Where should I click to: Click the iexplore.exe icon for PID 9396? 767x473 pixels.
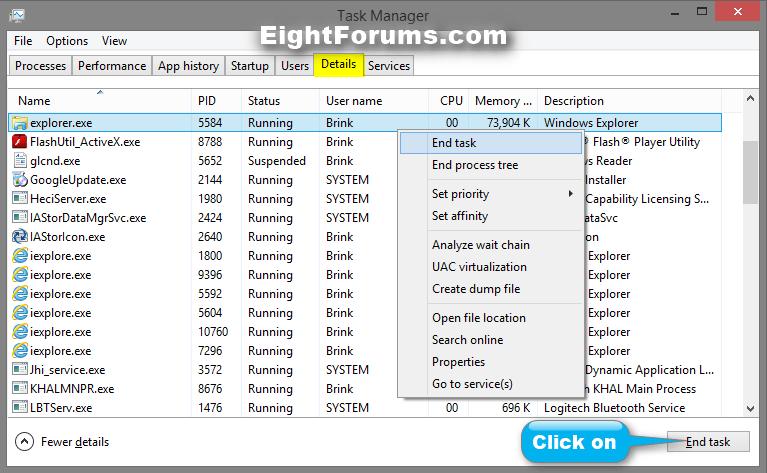[20, 275]
